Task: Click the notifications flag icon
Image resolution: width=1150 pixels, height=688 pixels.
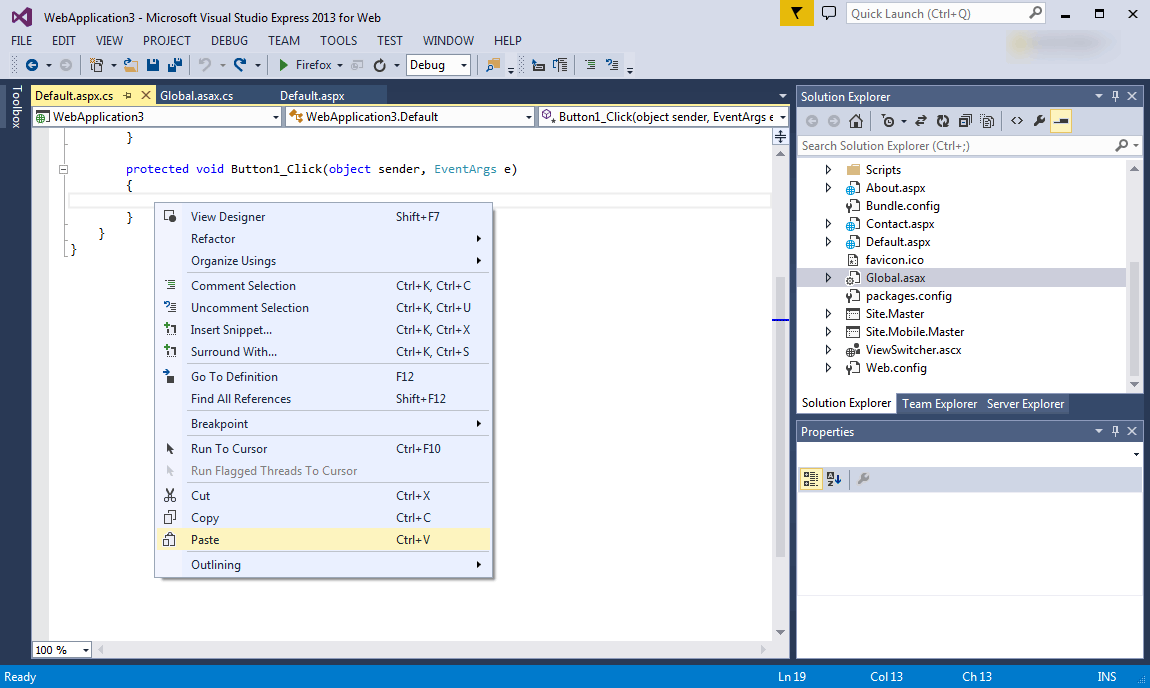Action: [796, 13]
